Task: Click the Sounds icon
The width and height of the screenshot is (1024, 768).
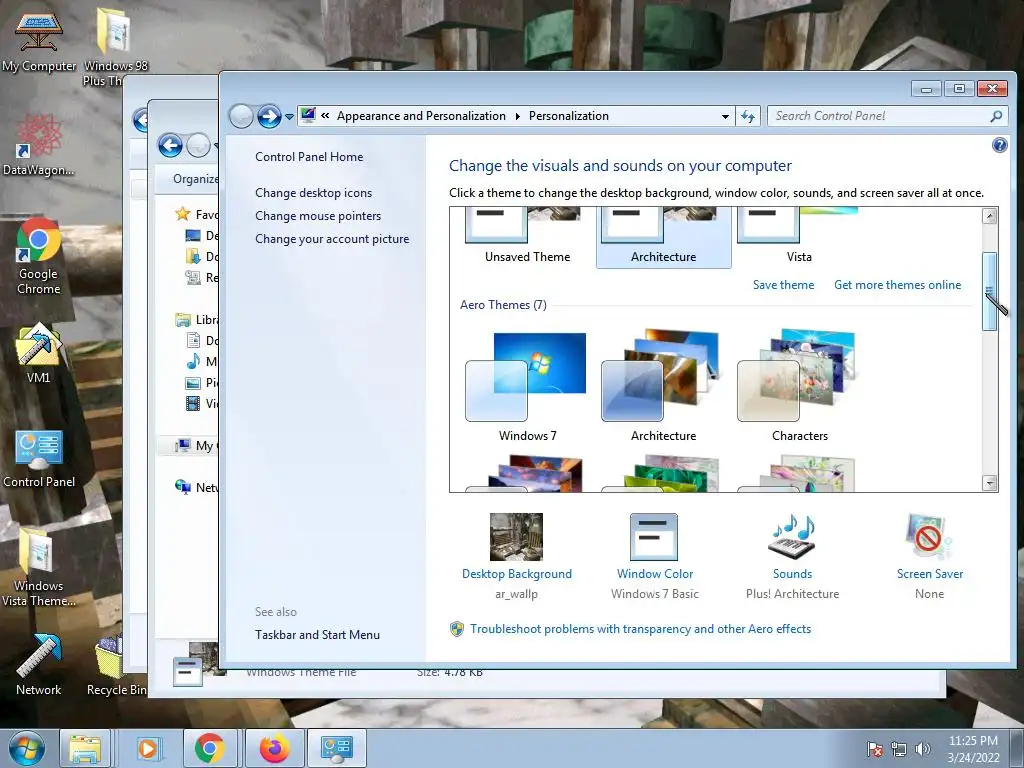Action: point(792,537)
